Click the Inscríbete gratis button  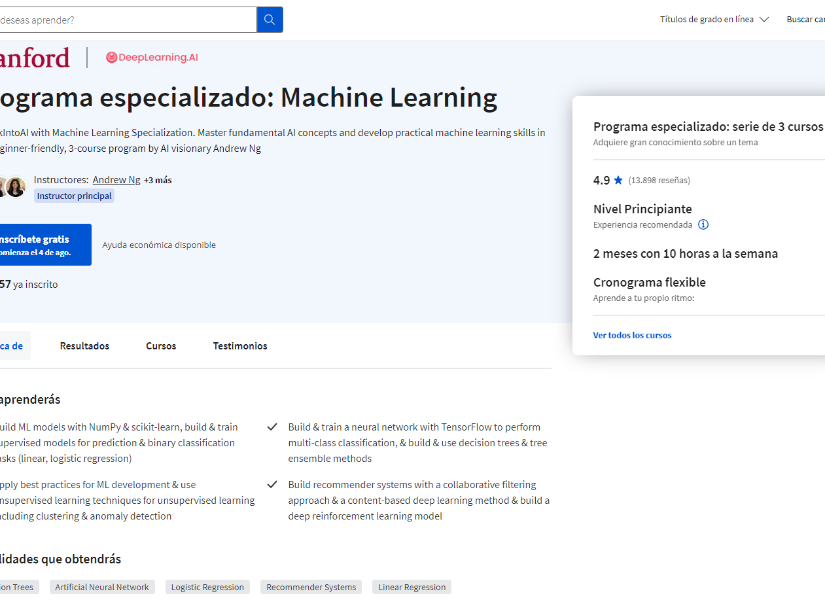pos(40,245)
